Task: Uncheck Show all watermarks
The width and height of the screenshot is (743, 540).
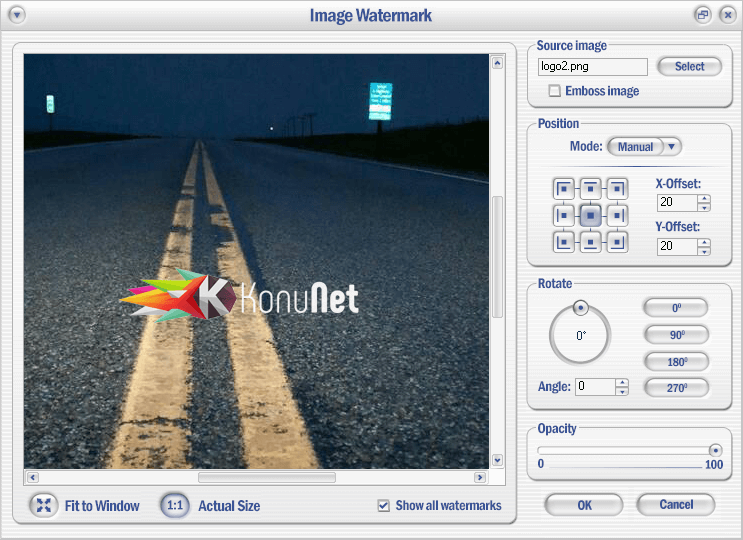Action: coord(383,505)
